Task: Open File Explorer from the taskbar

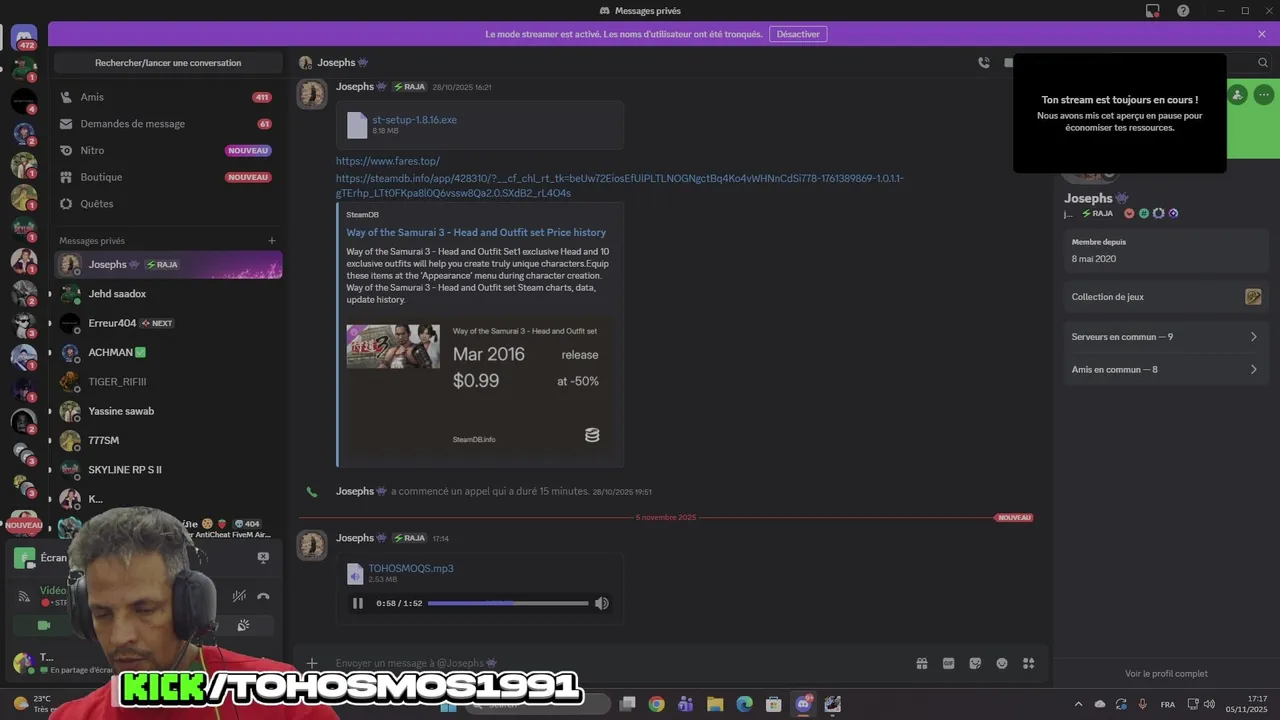Action: (x=715, y=704)
